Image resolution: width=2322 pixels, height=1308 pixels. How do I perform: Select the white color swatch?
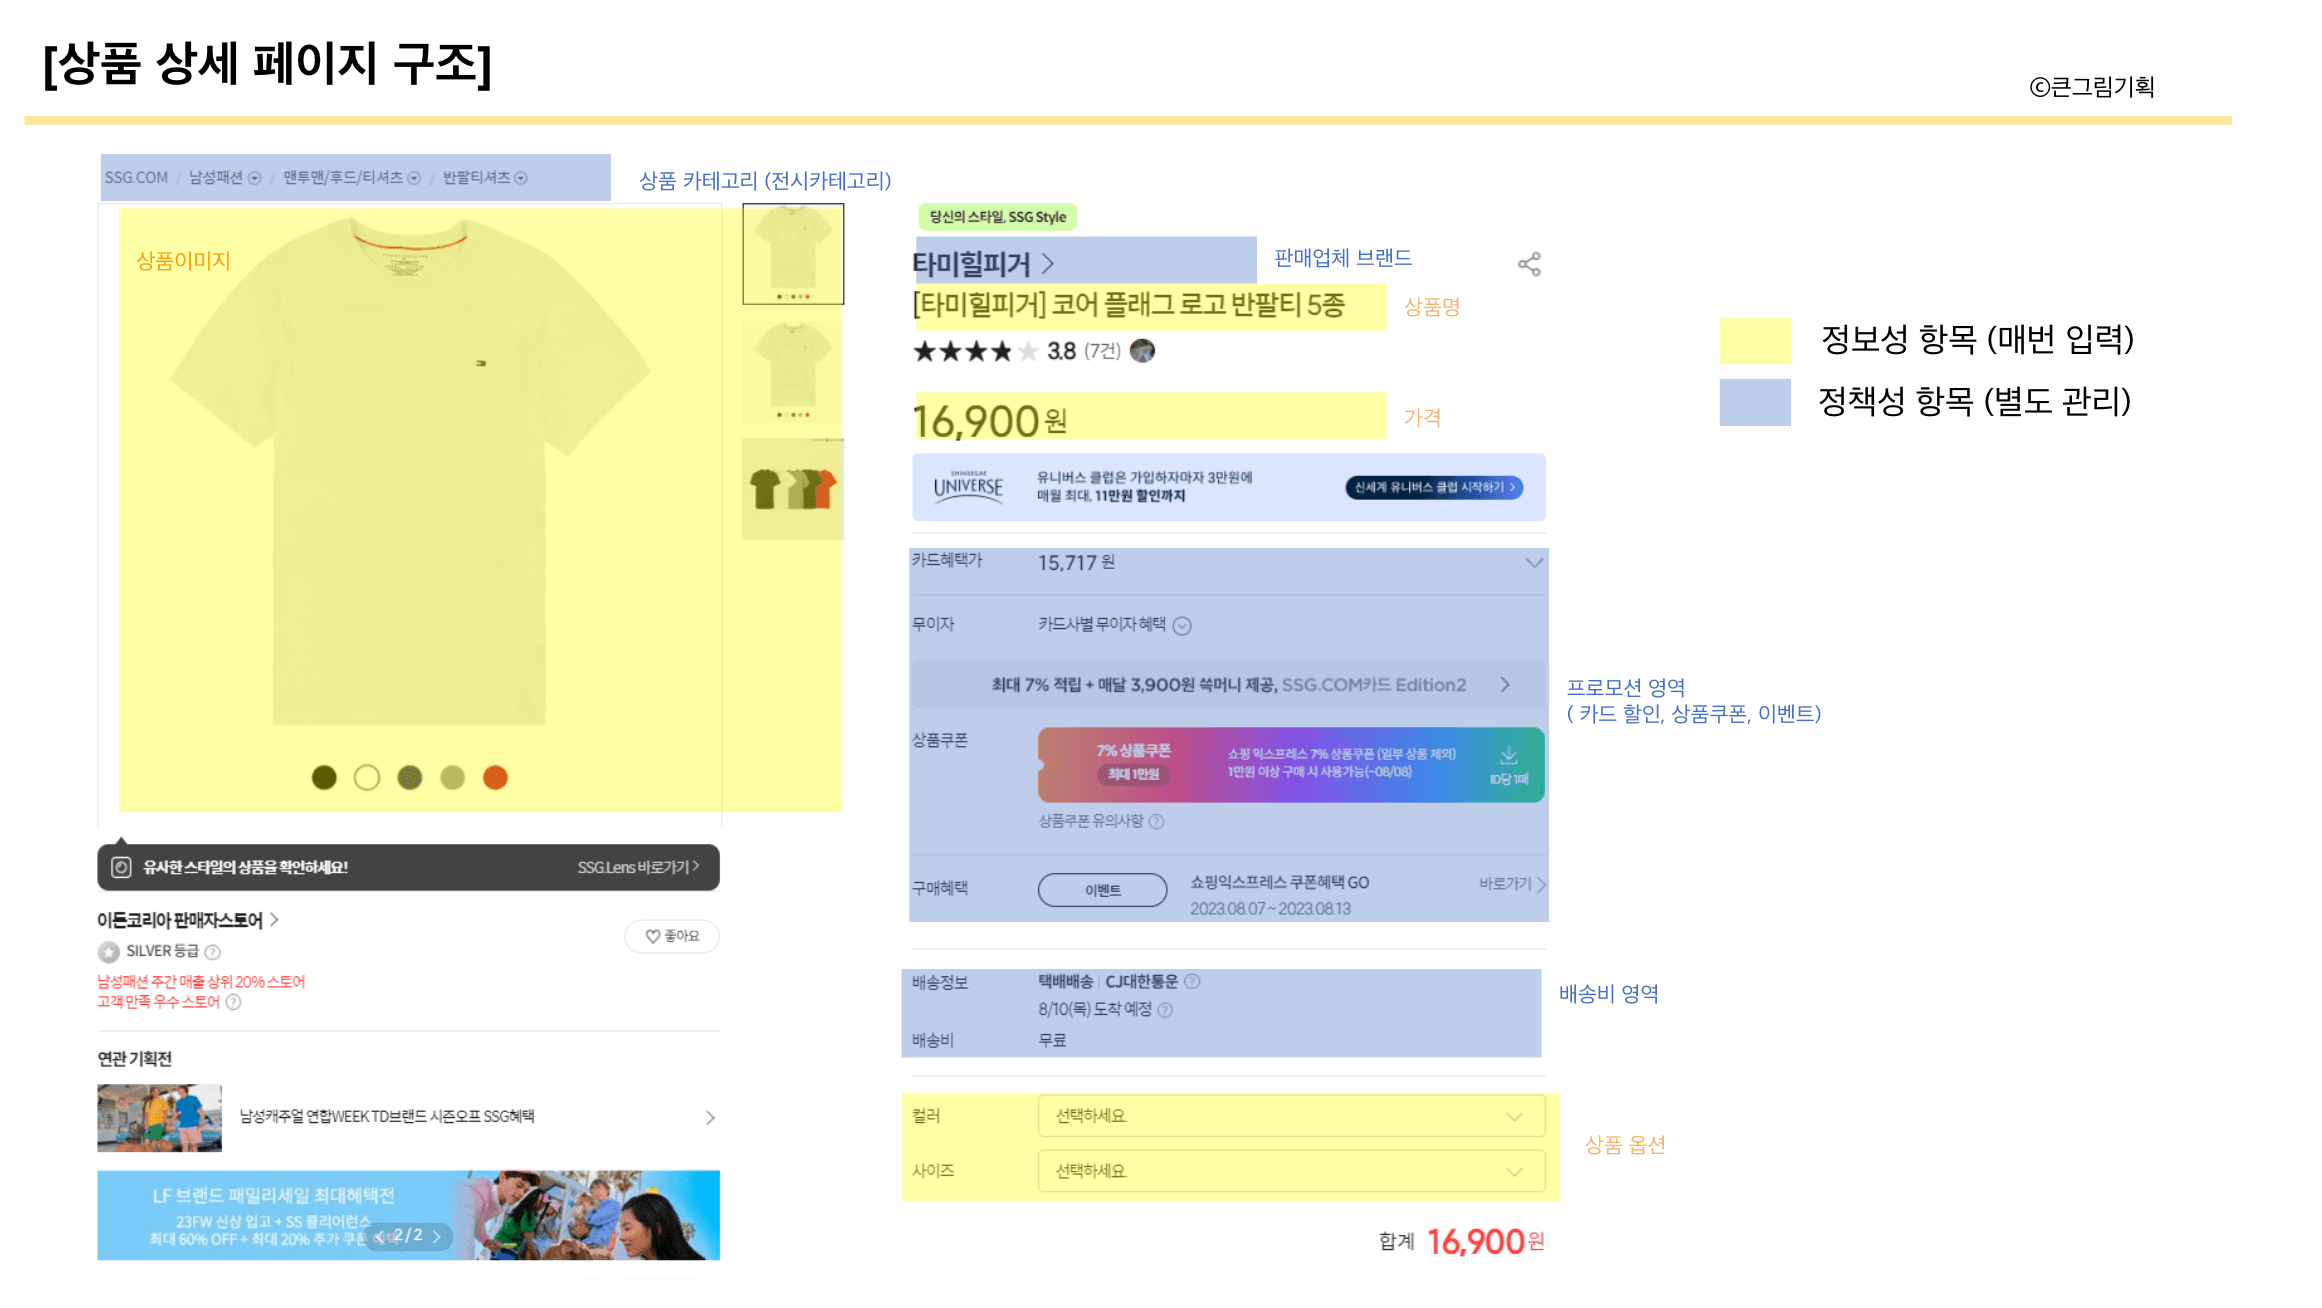pyautogui.click(x=367, y=778)
